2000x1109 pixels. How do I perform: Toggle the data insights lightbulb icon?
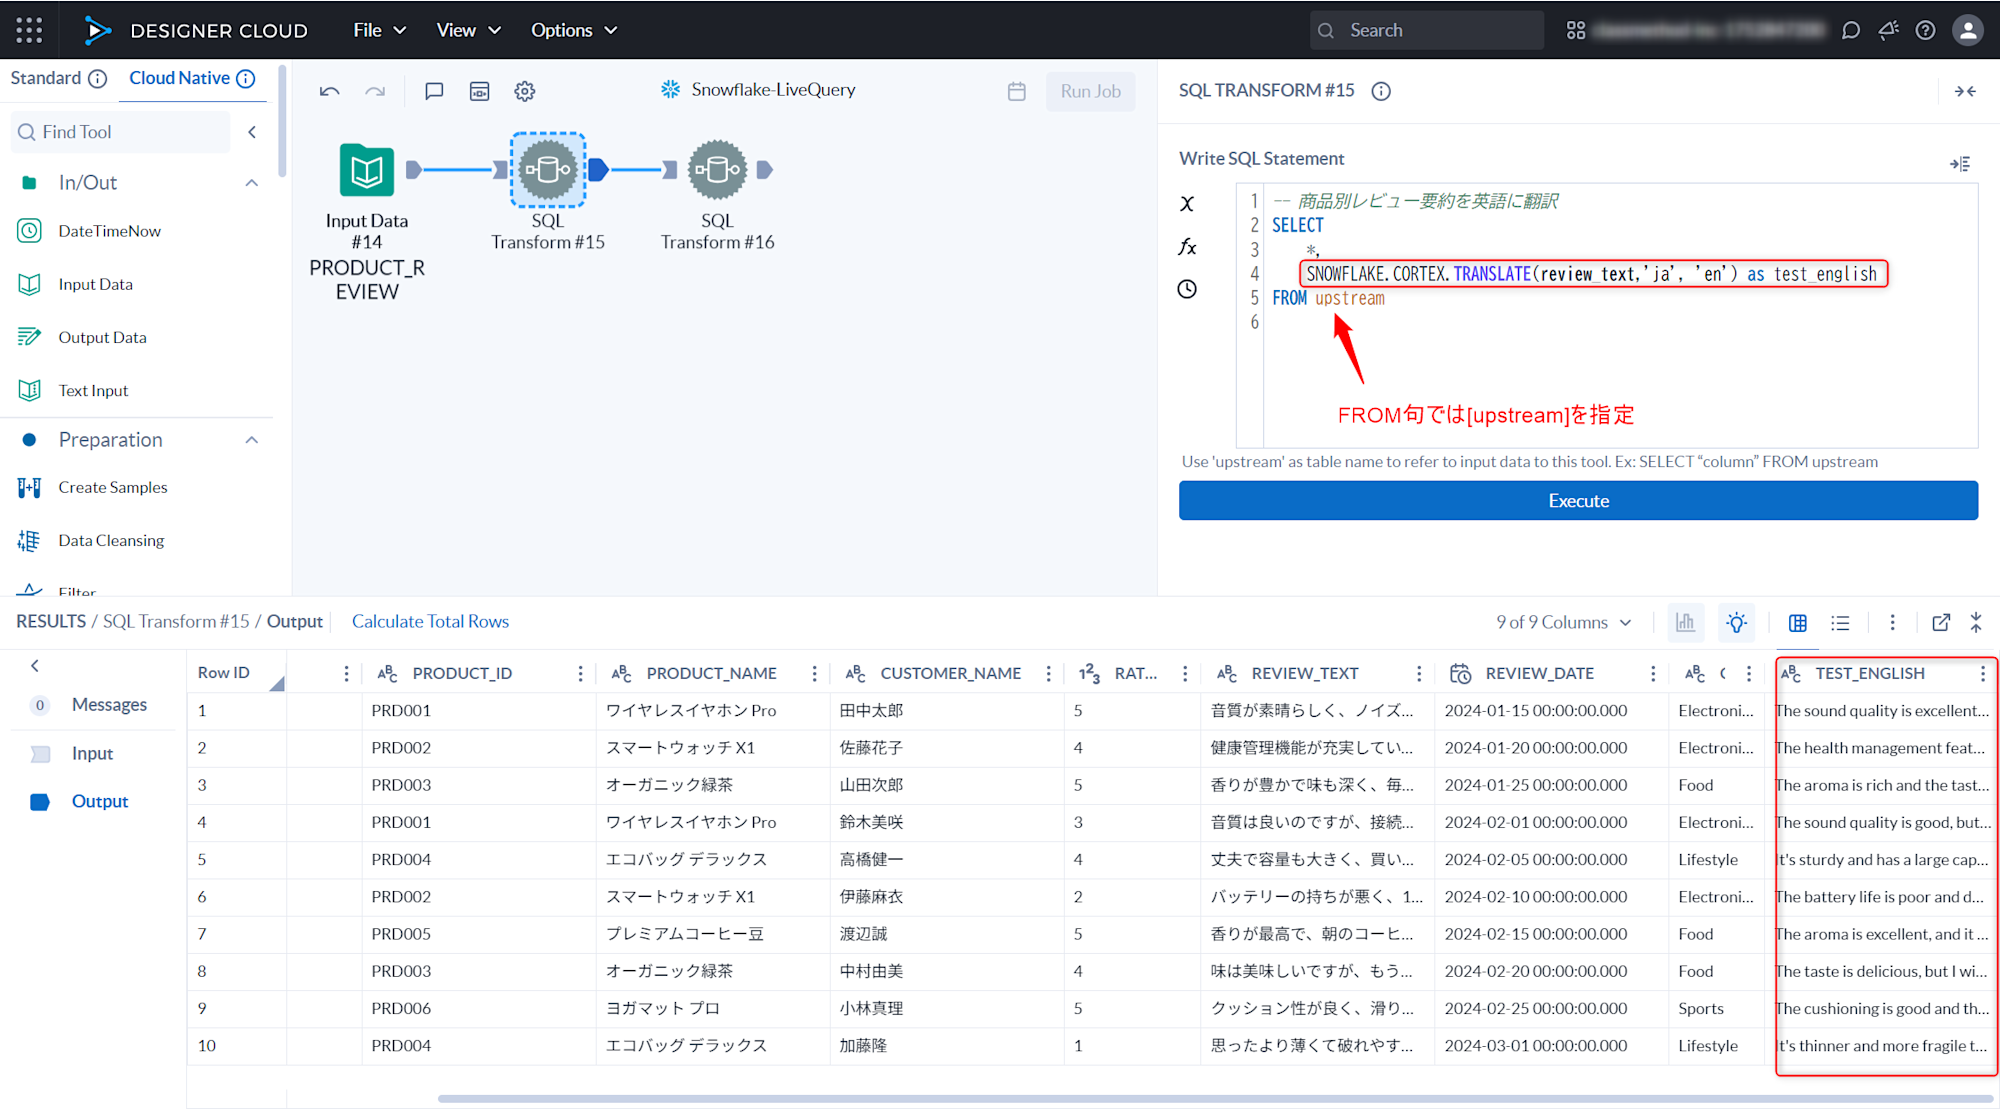coord(1737,622)
